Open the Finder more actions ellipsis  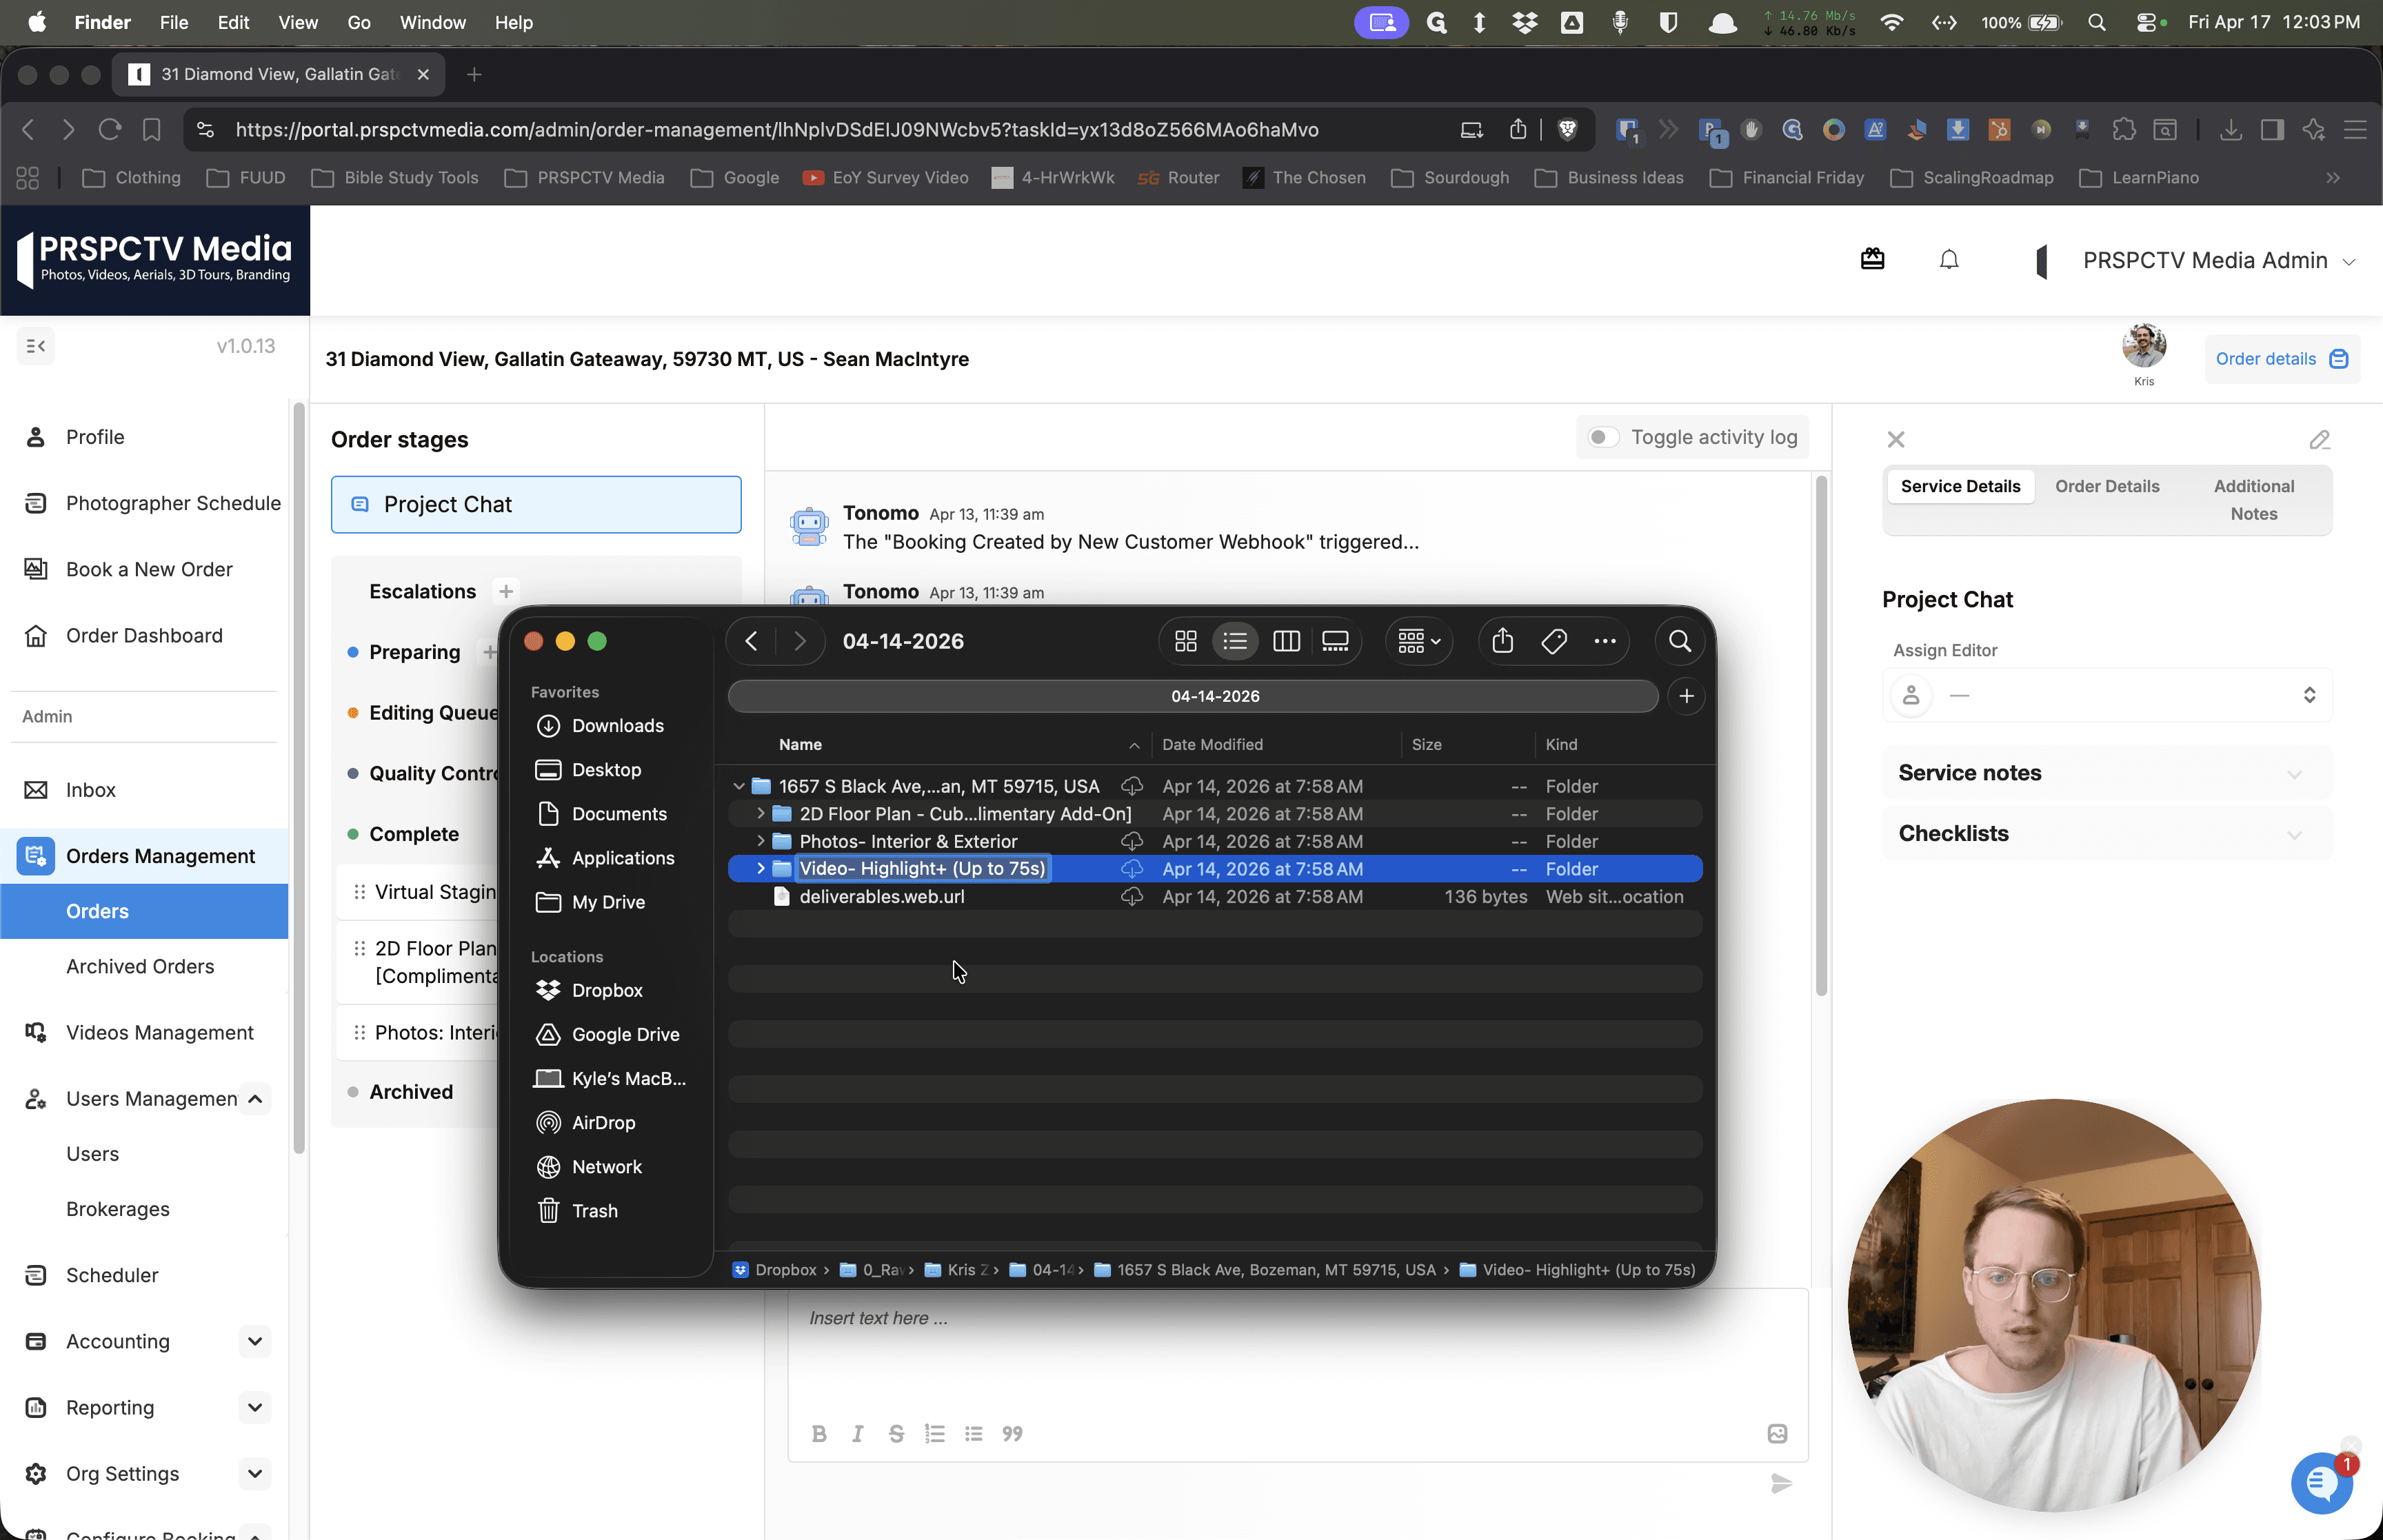click(1604, 641)
